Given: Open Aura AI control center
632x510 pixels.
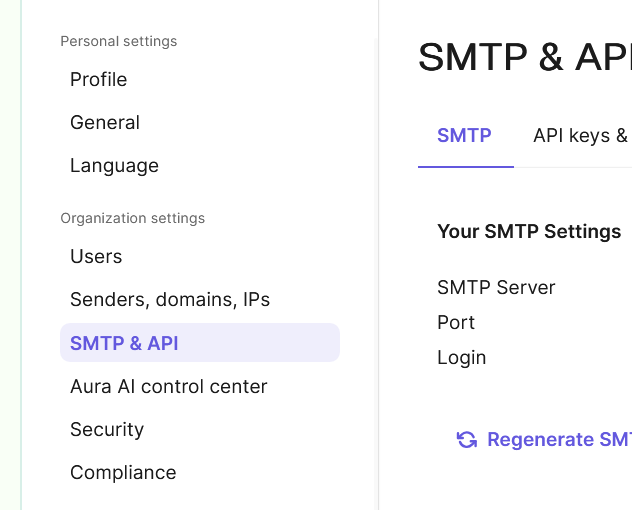Looking at the screenshot, I should click(169, 387).
